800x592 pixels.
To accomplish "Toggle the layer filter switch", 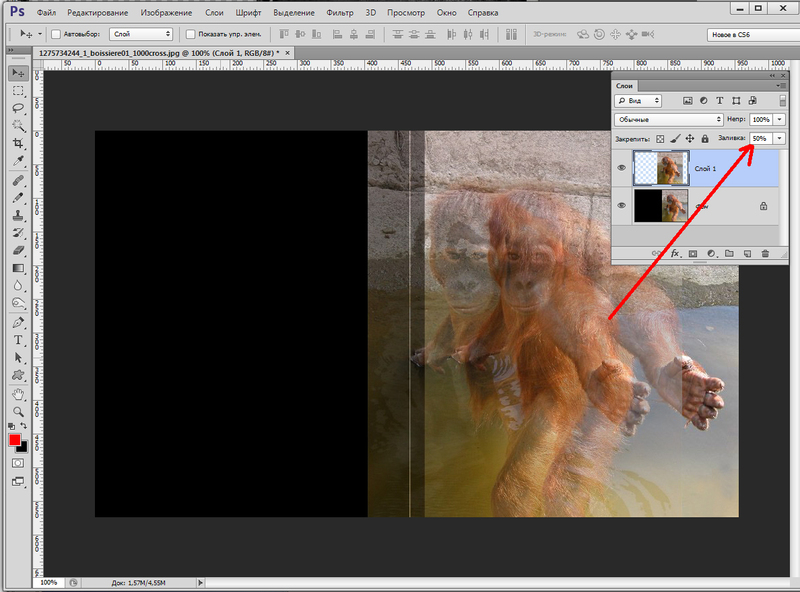I will pos(783,101).
